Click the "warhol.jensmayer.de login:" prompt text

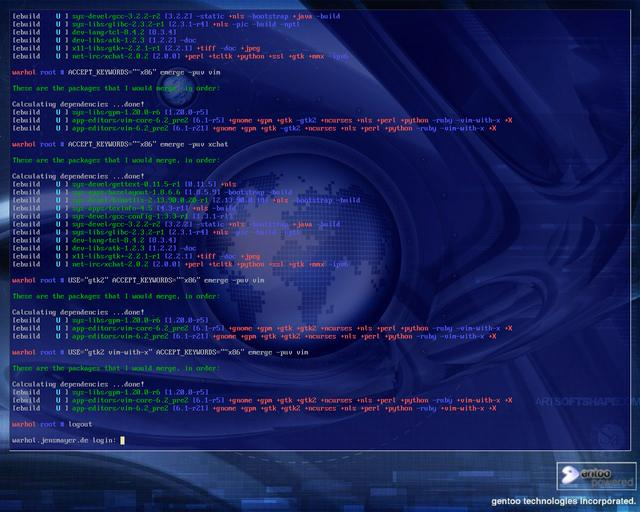point(64,440)
